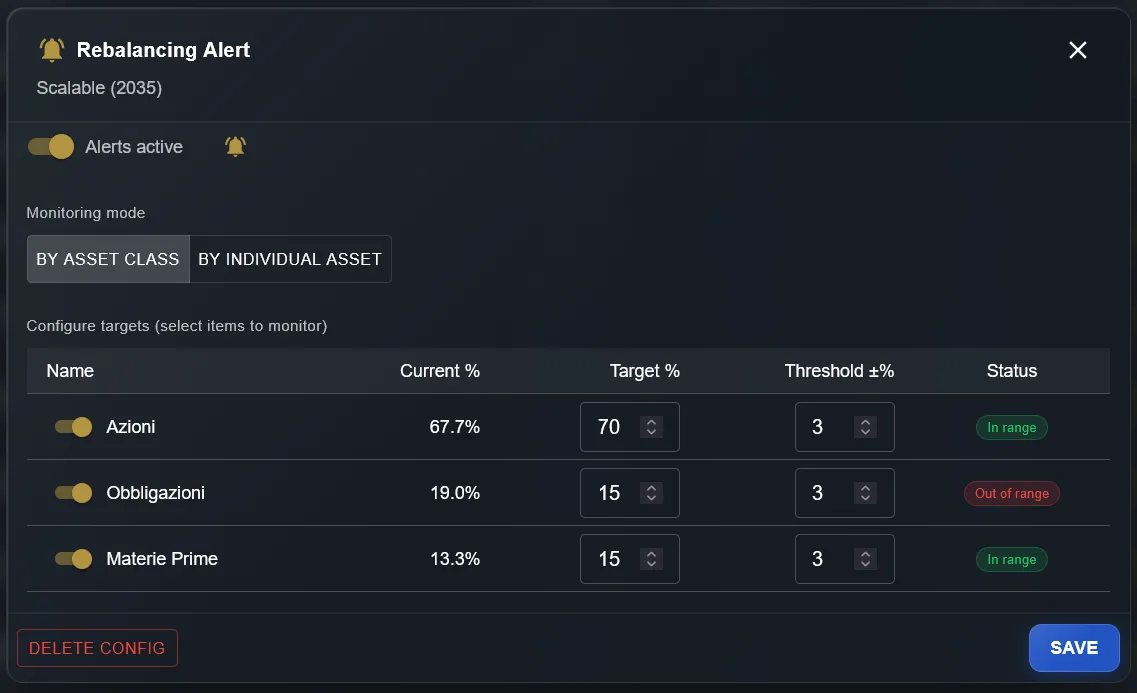This screenshot has width=1137, height=693.
Task: Decrease the Threshold value for Obbligazioni
Action: tap(866, 499)
